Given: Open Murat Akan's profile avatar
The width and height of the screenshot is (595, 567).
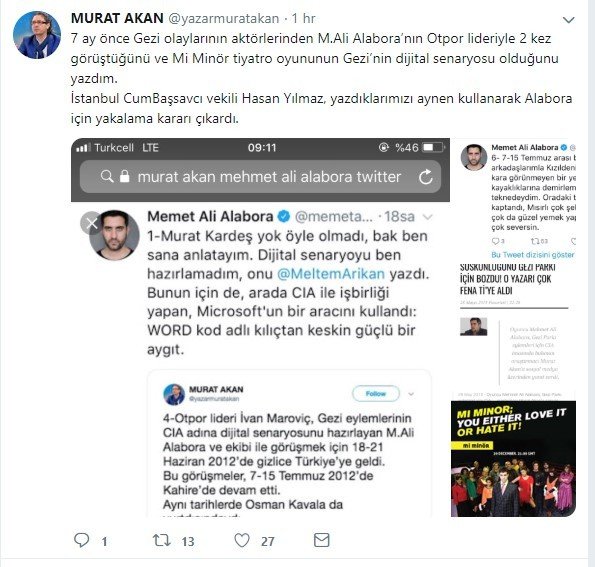Looking at the screenshot, I should point(37,35).
